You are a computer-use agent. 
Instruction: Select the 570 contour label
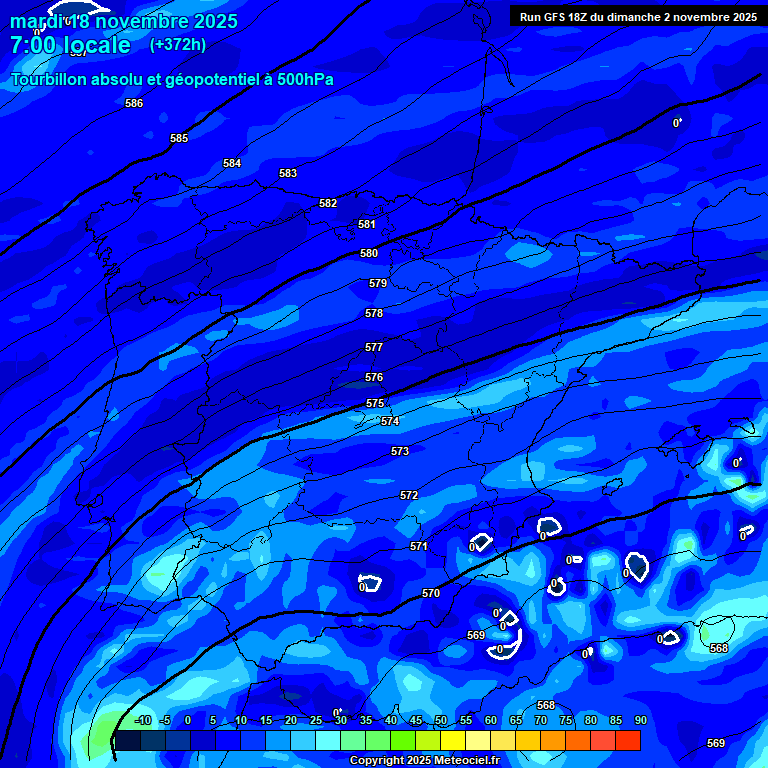pyautogui.click(x=430, y=593)
